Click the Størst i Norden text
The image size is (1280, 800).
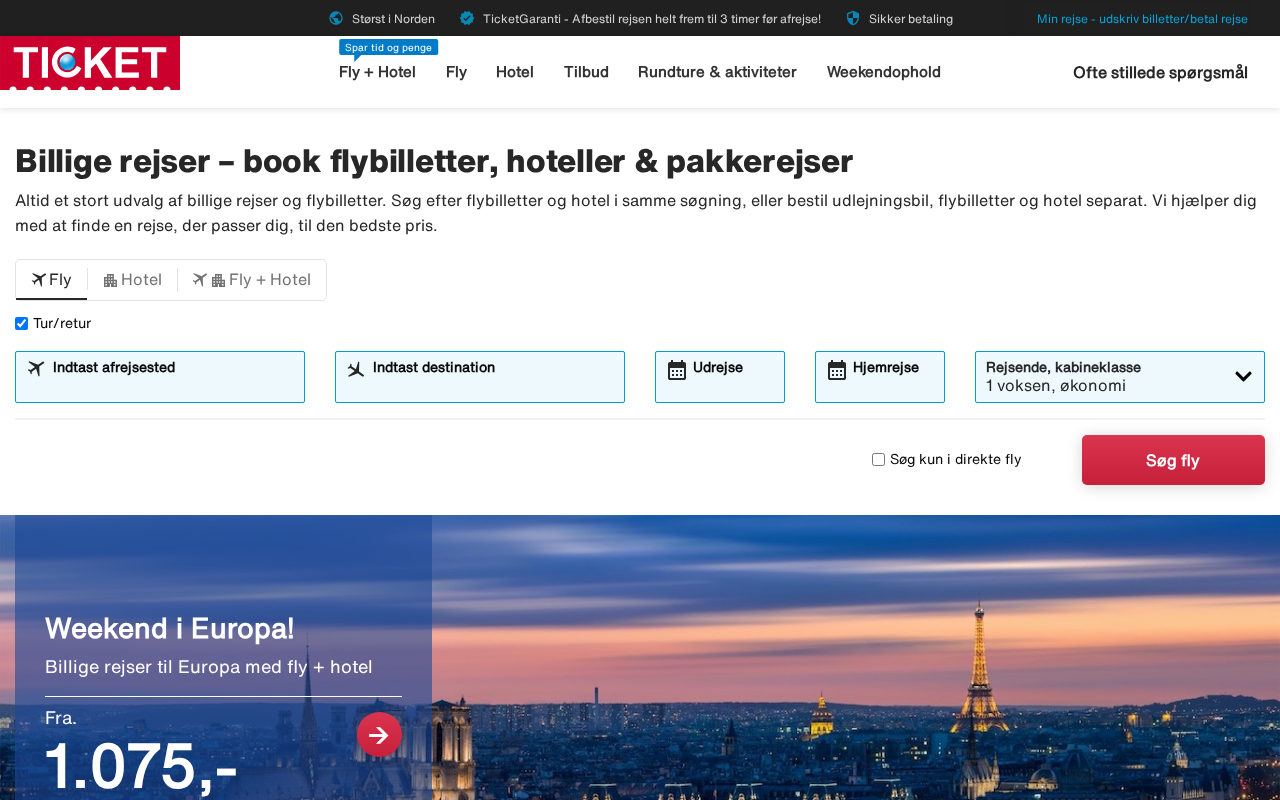[393, 19]
